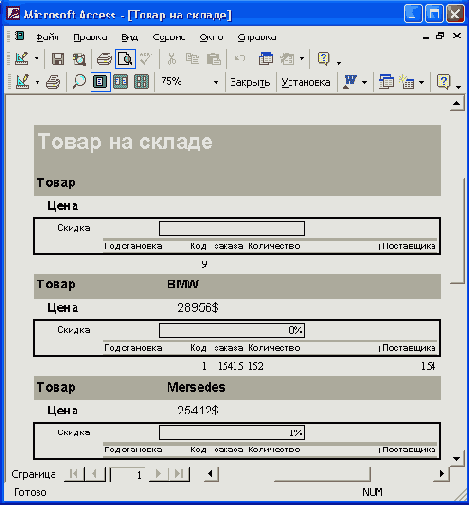Click the Help question mark icon

tap(443, 82)
